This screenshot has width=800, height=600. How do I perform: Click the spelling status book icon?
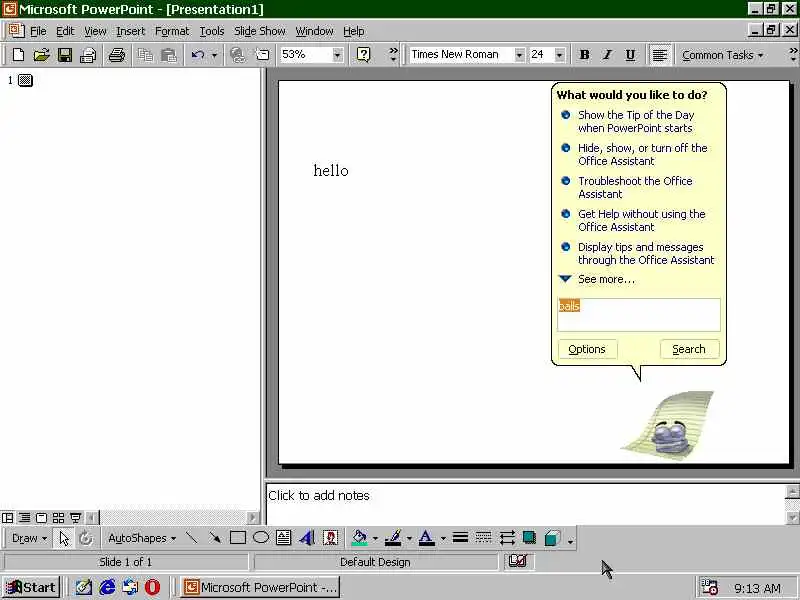click(x=517, y=561)
